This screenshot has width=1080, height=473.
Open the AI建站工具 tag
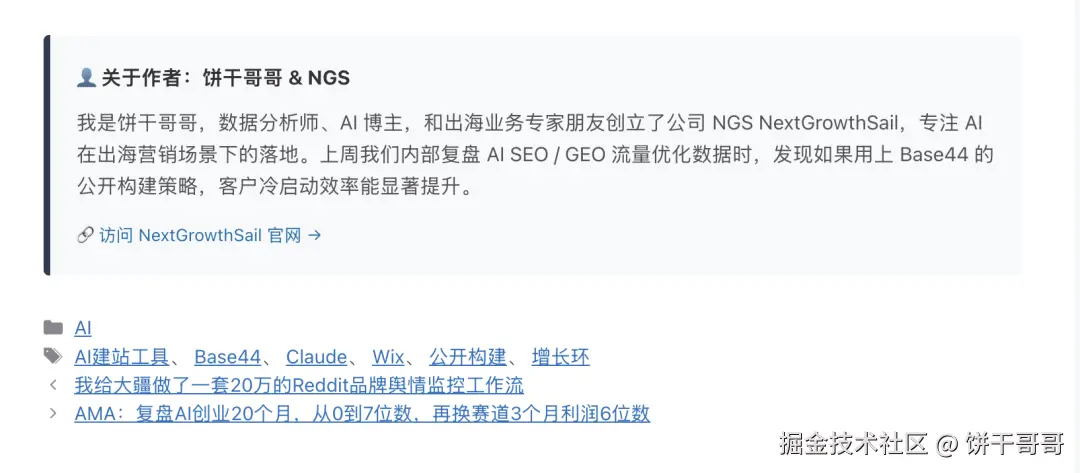point(122,357)
